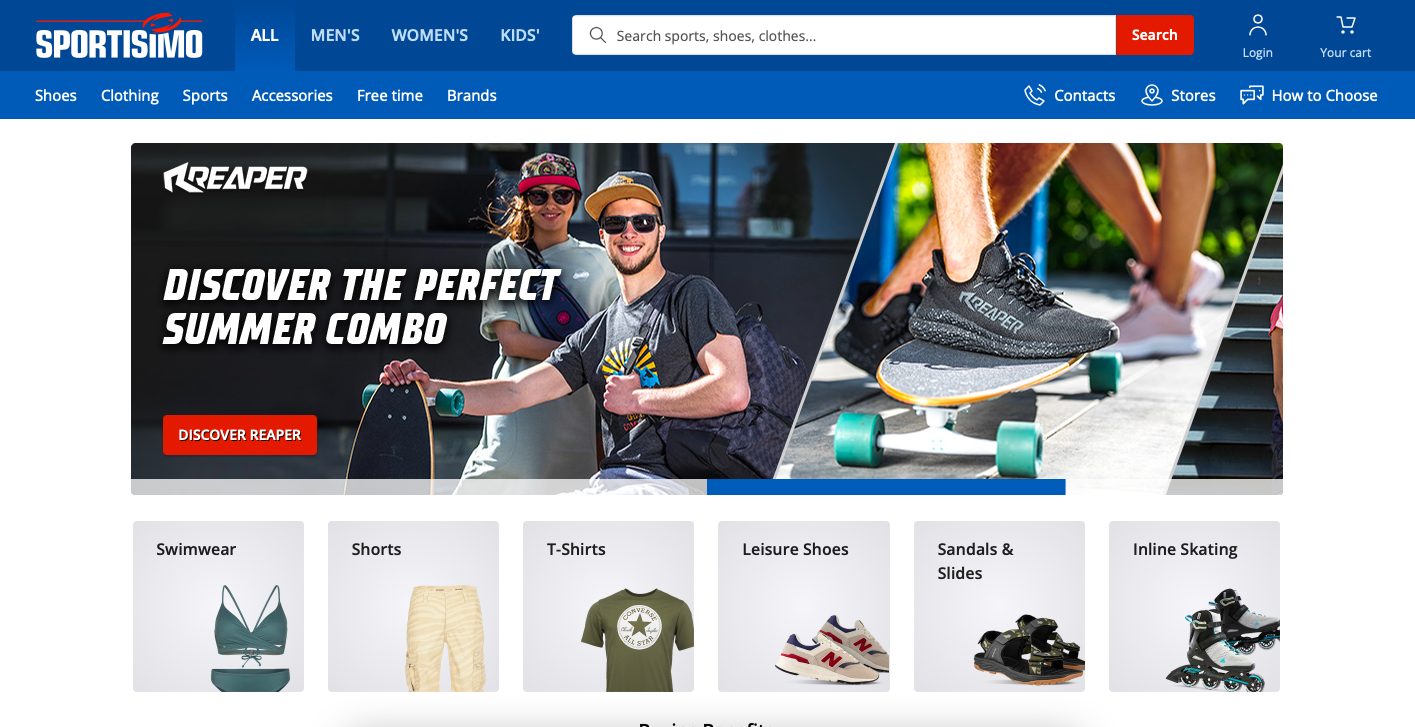Open the shopping cart icon
1415x727 pixels.
1345,25
